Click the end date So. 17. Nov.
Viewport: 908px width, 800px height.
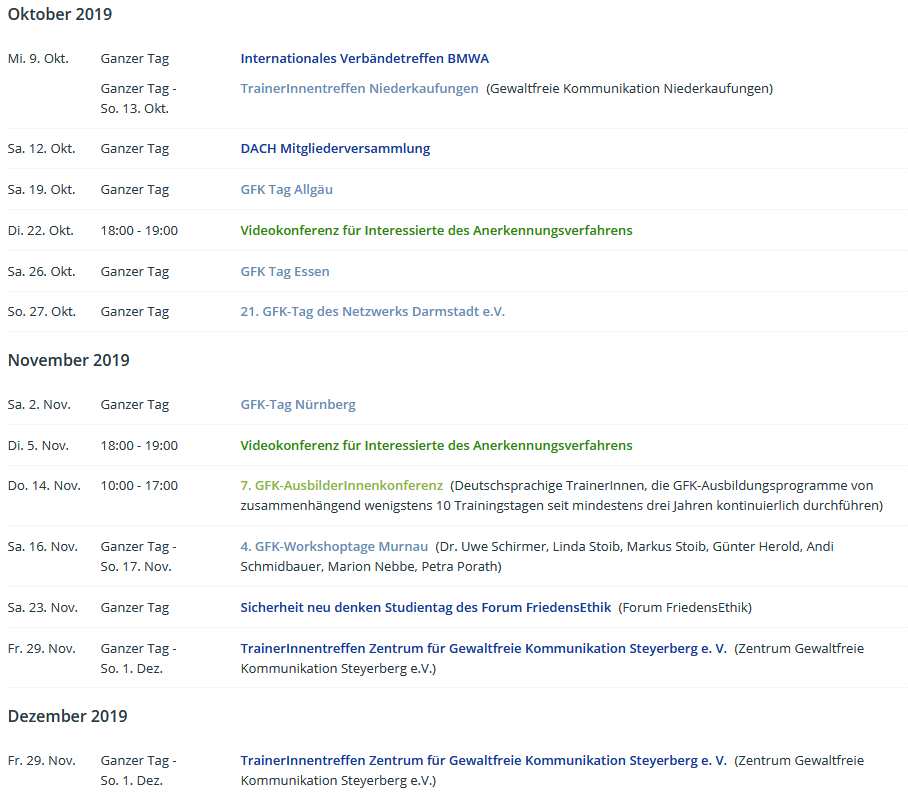click(x=136, y=567)
